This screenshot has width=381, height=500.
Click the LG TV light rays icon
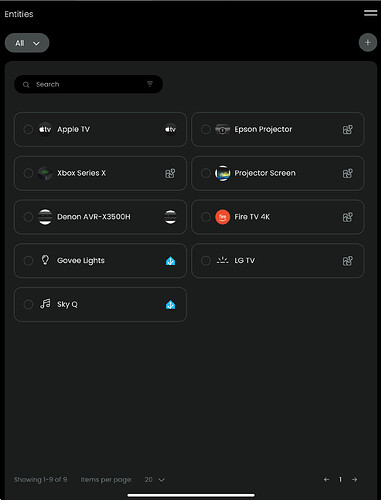(x=222, y=260)
